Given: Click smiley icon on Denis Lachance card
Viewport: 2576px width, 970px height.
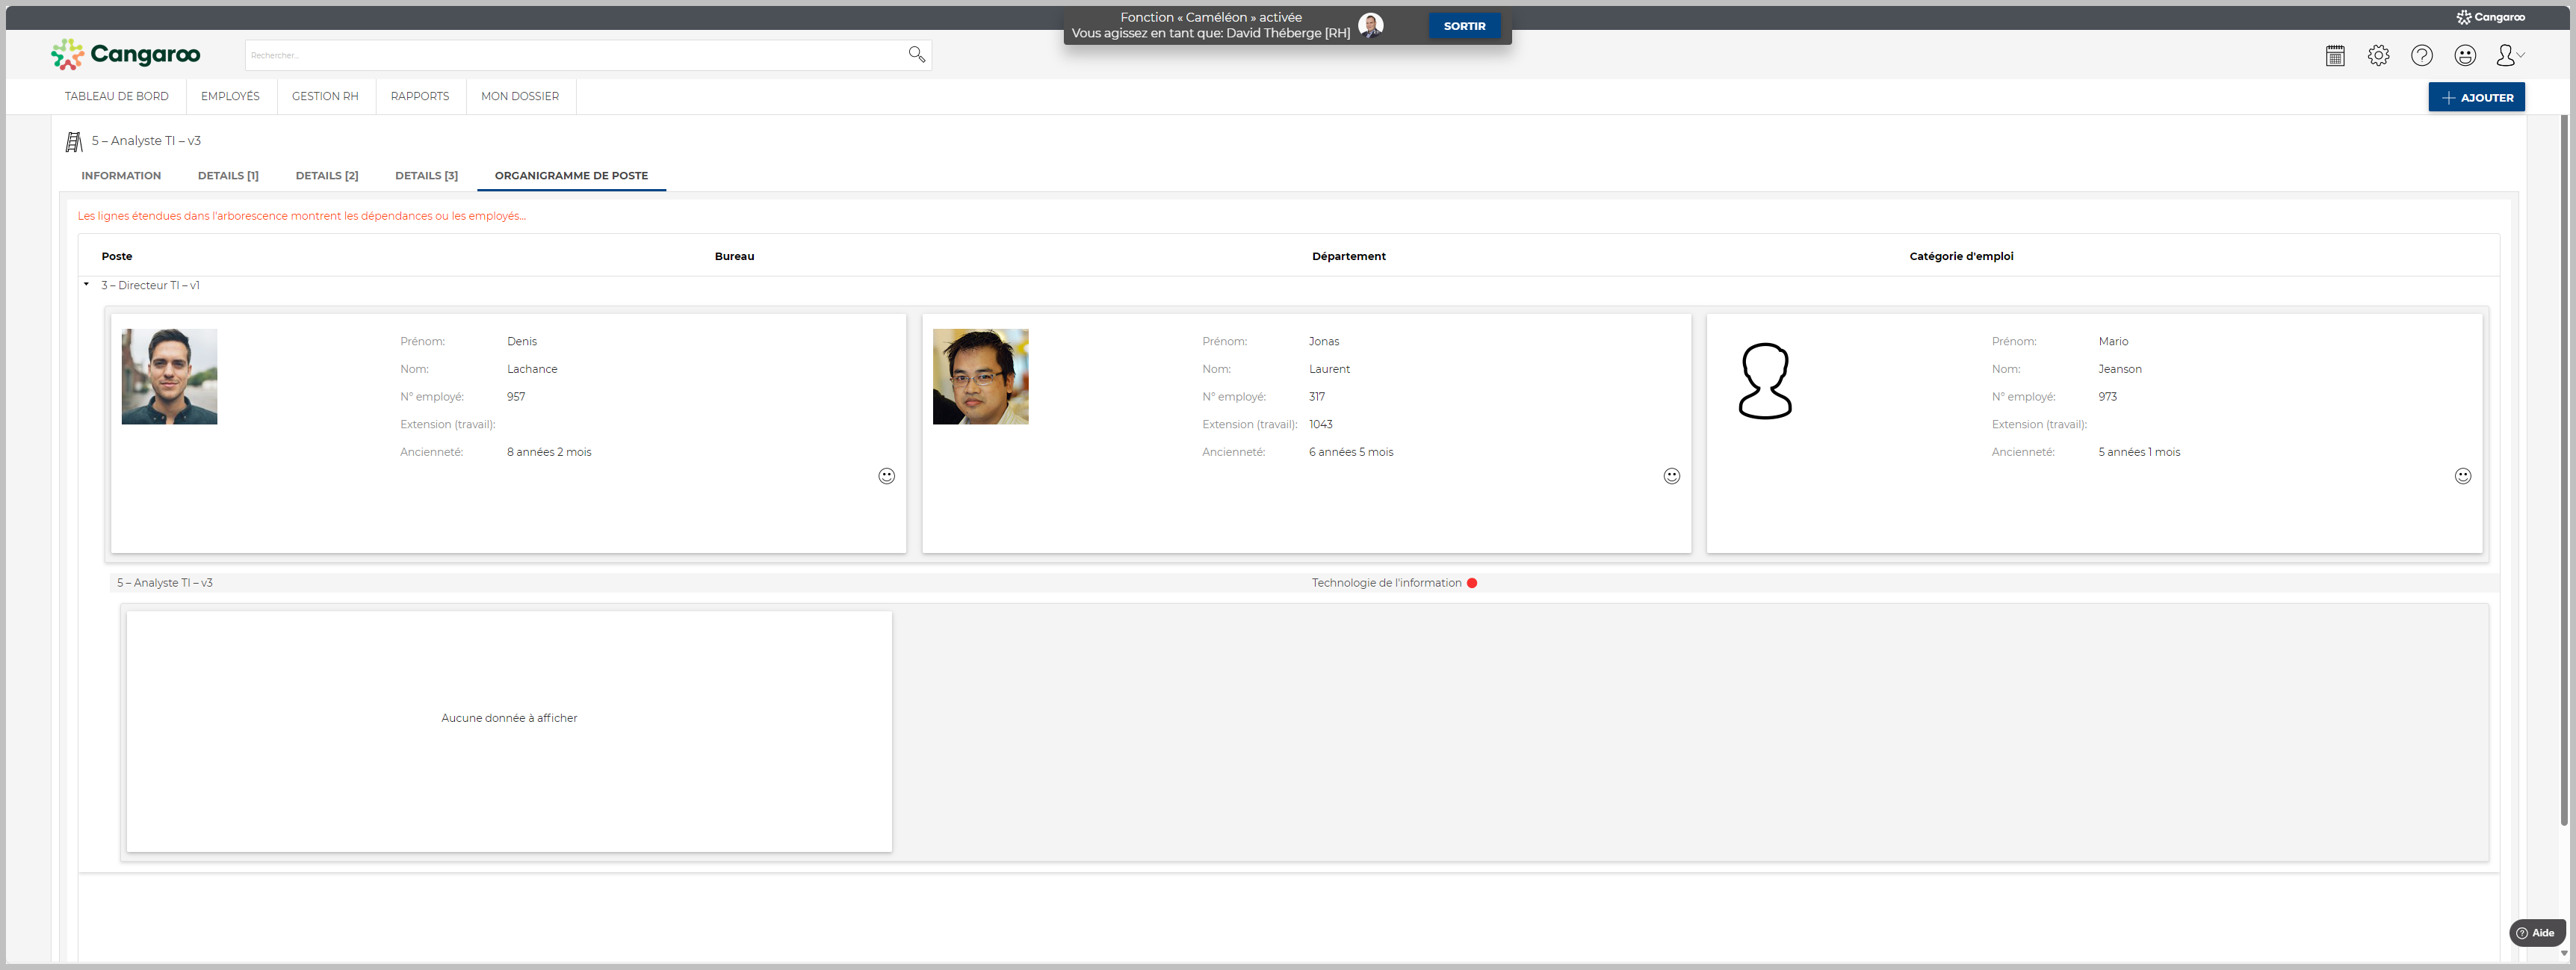Looking at the screenshot, I should (886, 476).
